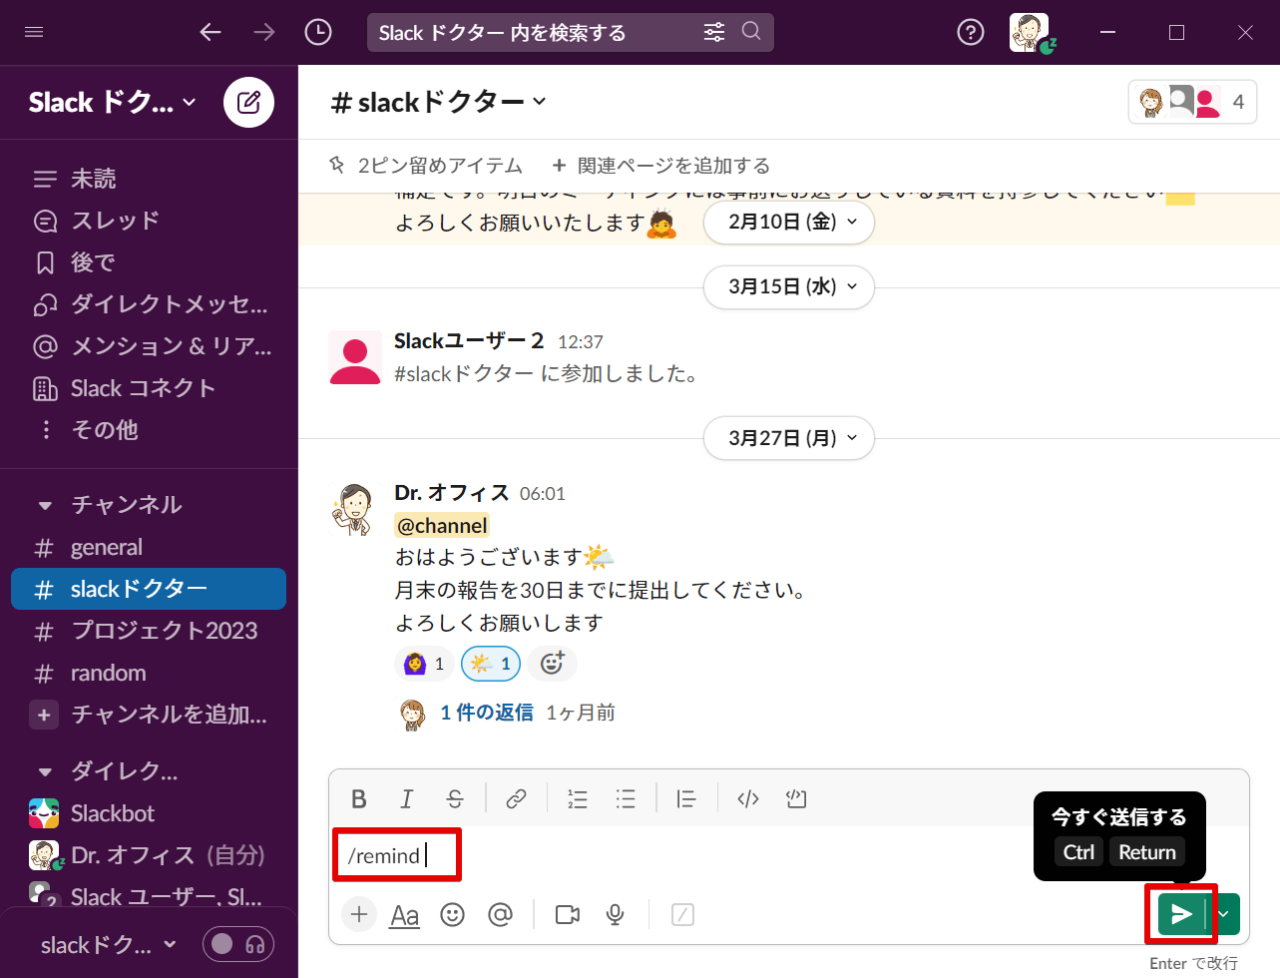Apply inline code formatting
The height and width of the screenshot is (978, 1280).
coord(748,798)
